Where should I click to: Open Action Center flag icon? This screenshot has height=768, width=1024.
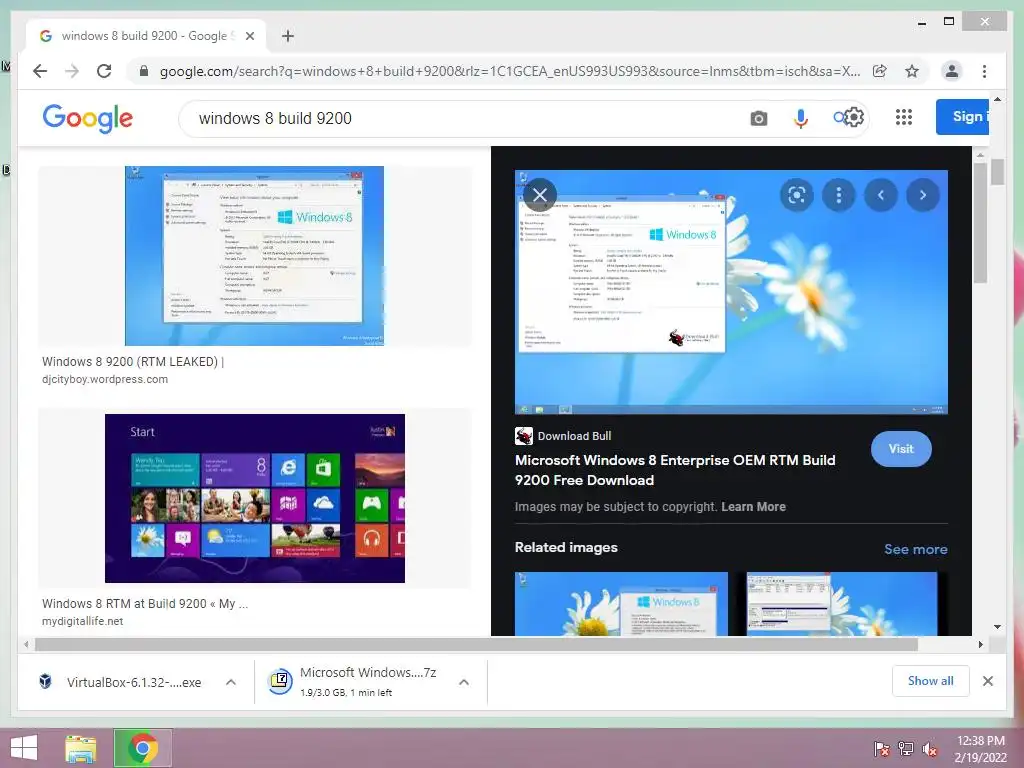(x=882, y=749)
